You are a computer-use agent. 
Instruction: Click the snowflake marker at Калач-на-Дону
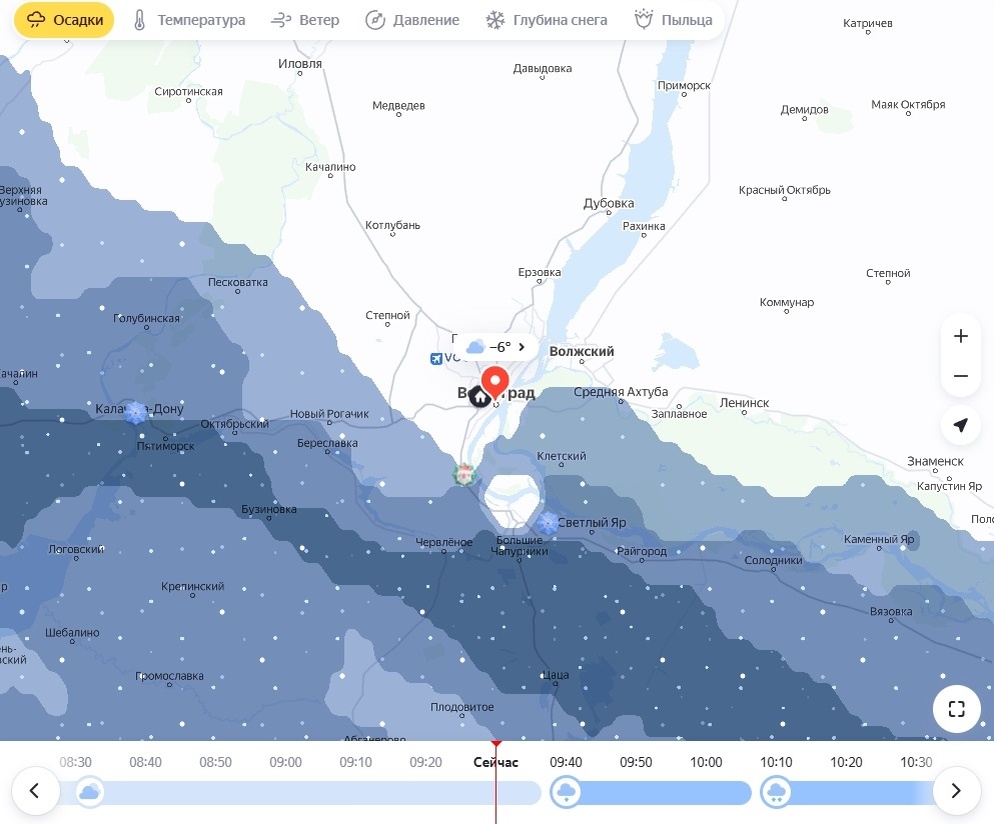tap(136, 412)
